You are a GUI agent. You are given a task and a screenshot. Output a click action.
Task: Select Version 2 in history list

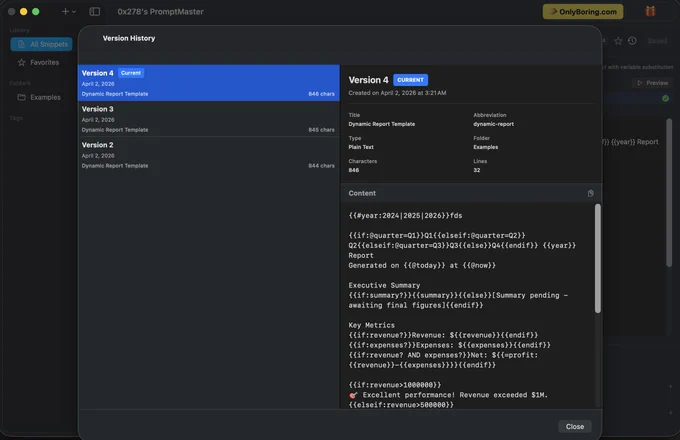(x=209, y=155)
